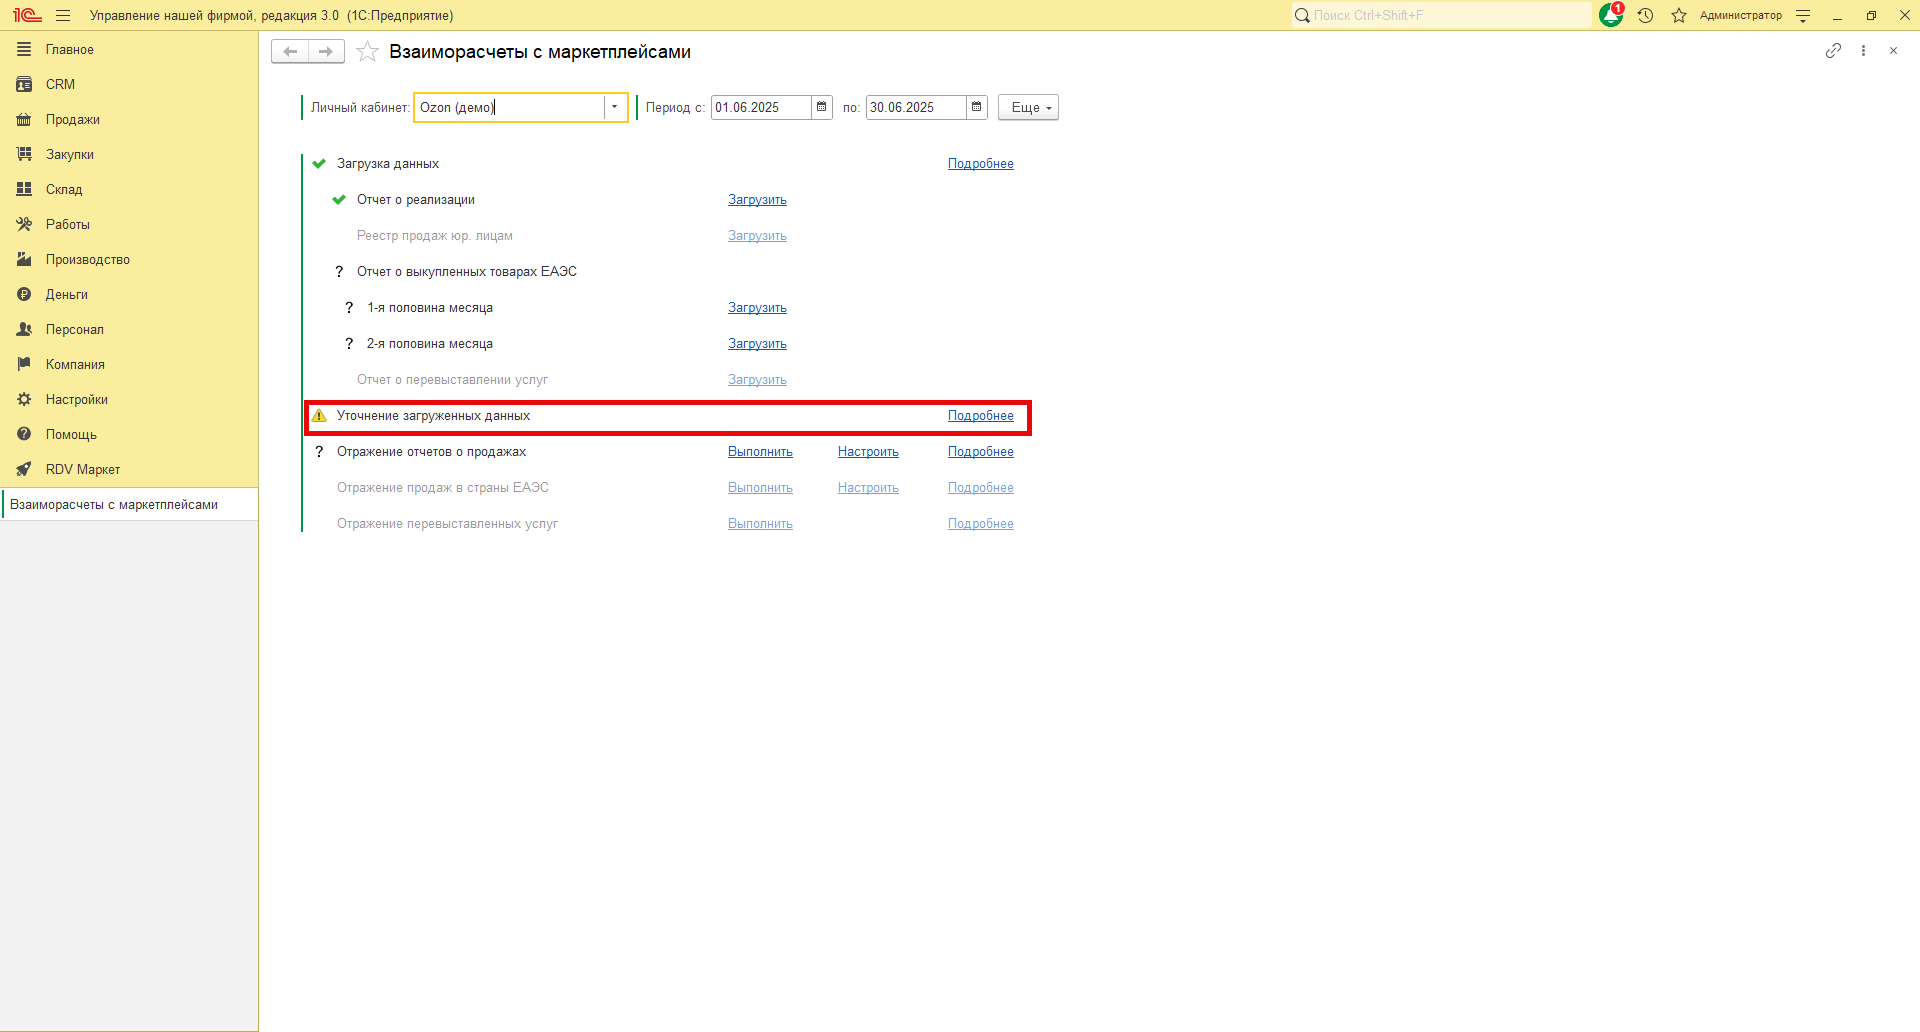Open the service settings menu icon
The width and height of the screenshot is (1920, 1032).
point(1803,15)
